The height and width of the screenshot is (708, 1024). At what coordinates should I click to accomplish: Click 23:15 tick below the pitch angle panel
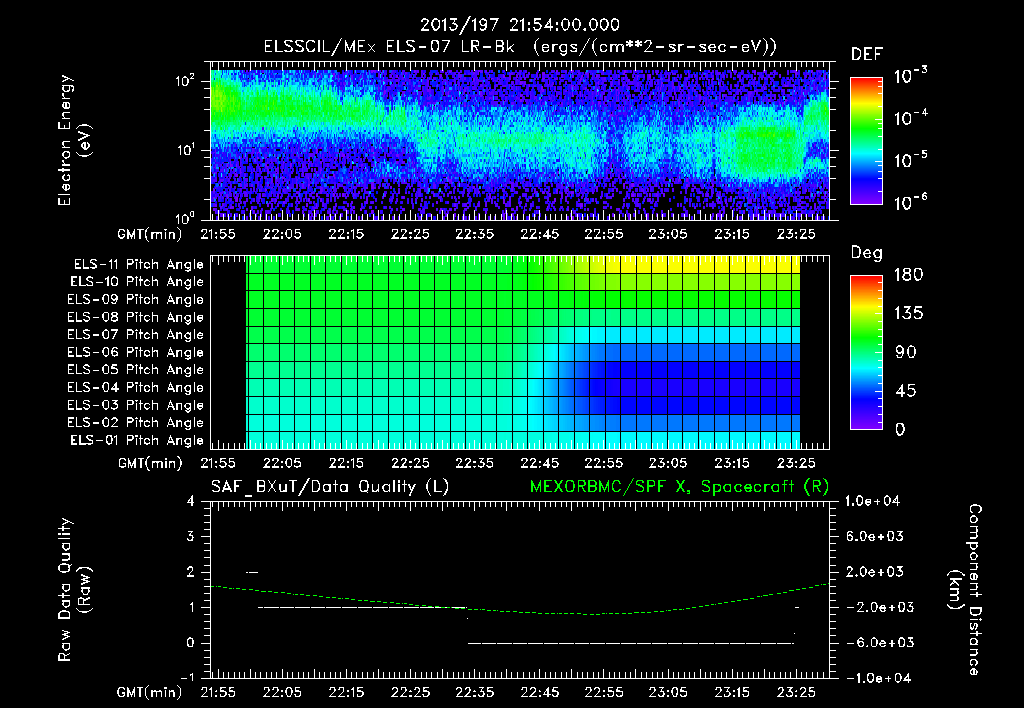pyautogui.click(x=732, y=464)
